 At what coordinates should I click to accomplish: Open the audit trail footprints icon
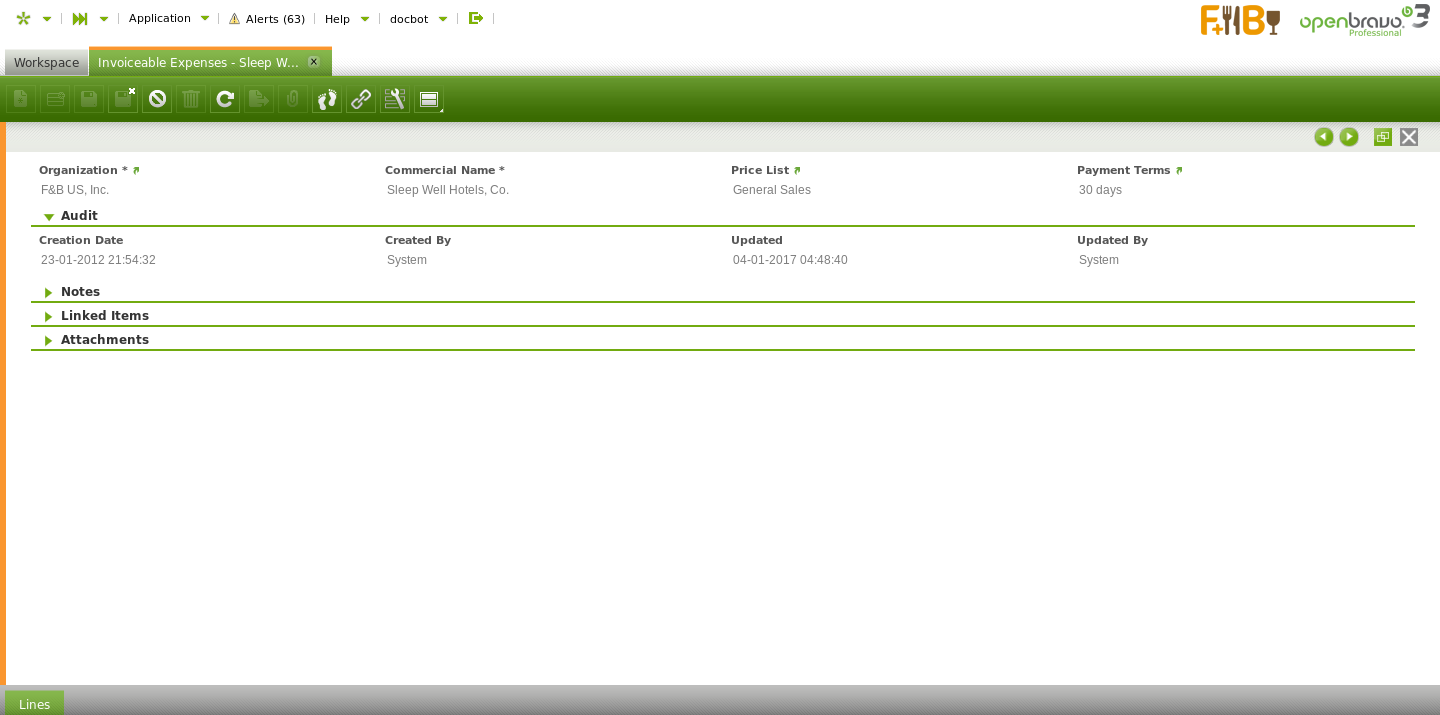(327, 99)
